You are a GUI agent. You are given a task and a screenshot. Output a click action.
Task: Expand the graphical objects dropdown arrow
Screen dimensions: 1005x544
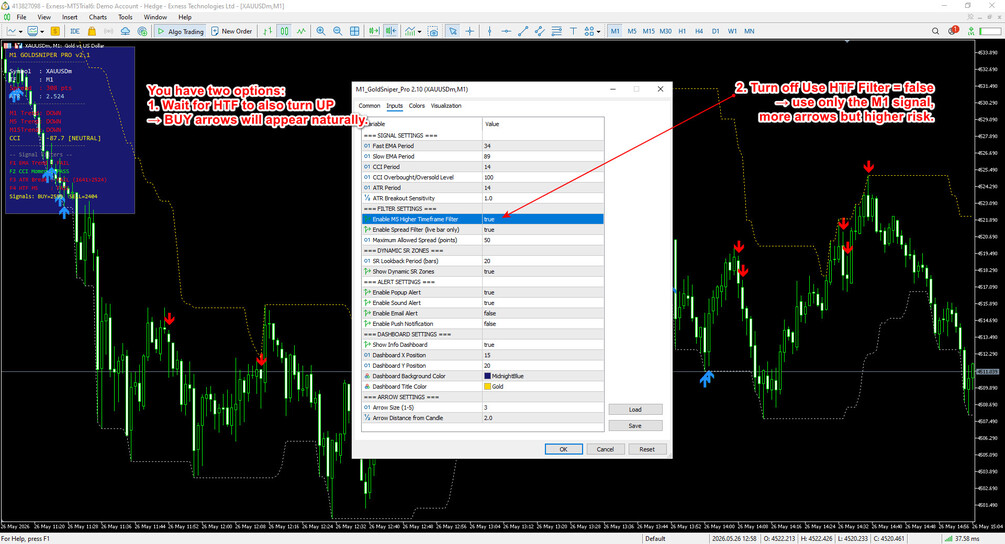click(x=598, y=31)
